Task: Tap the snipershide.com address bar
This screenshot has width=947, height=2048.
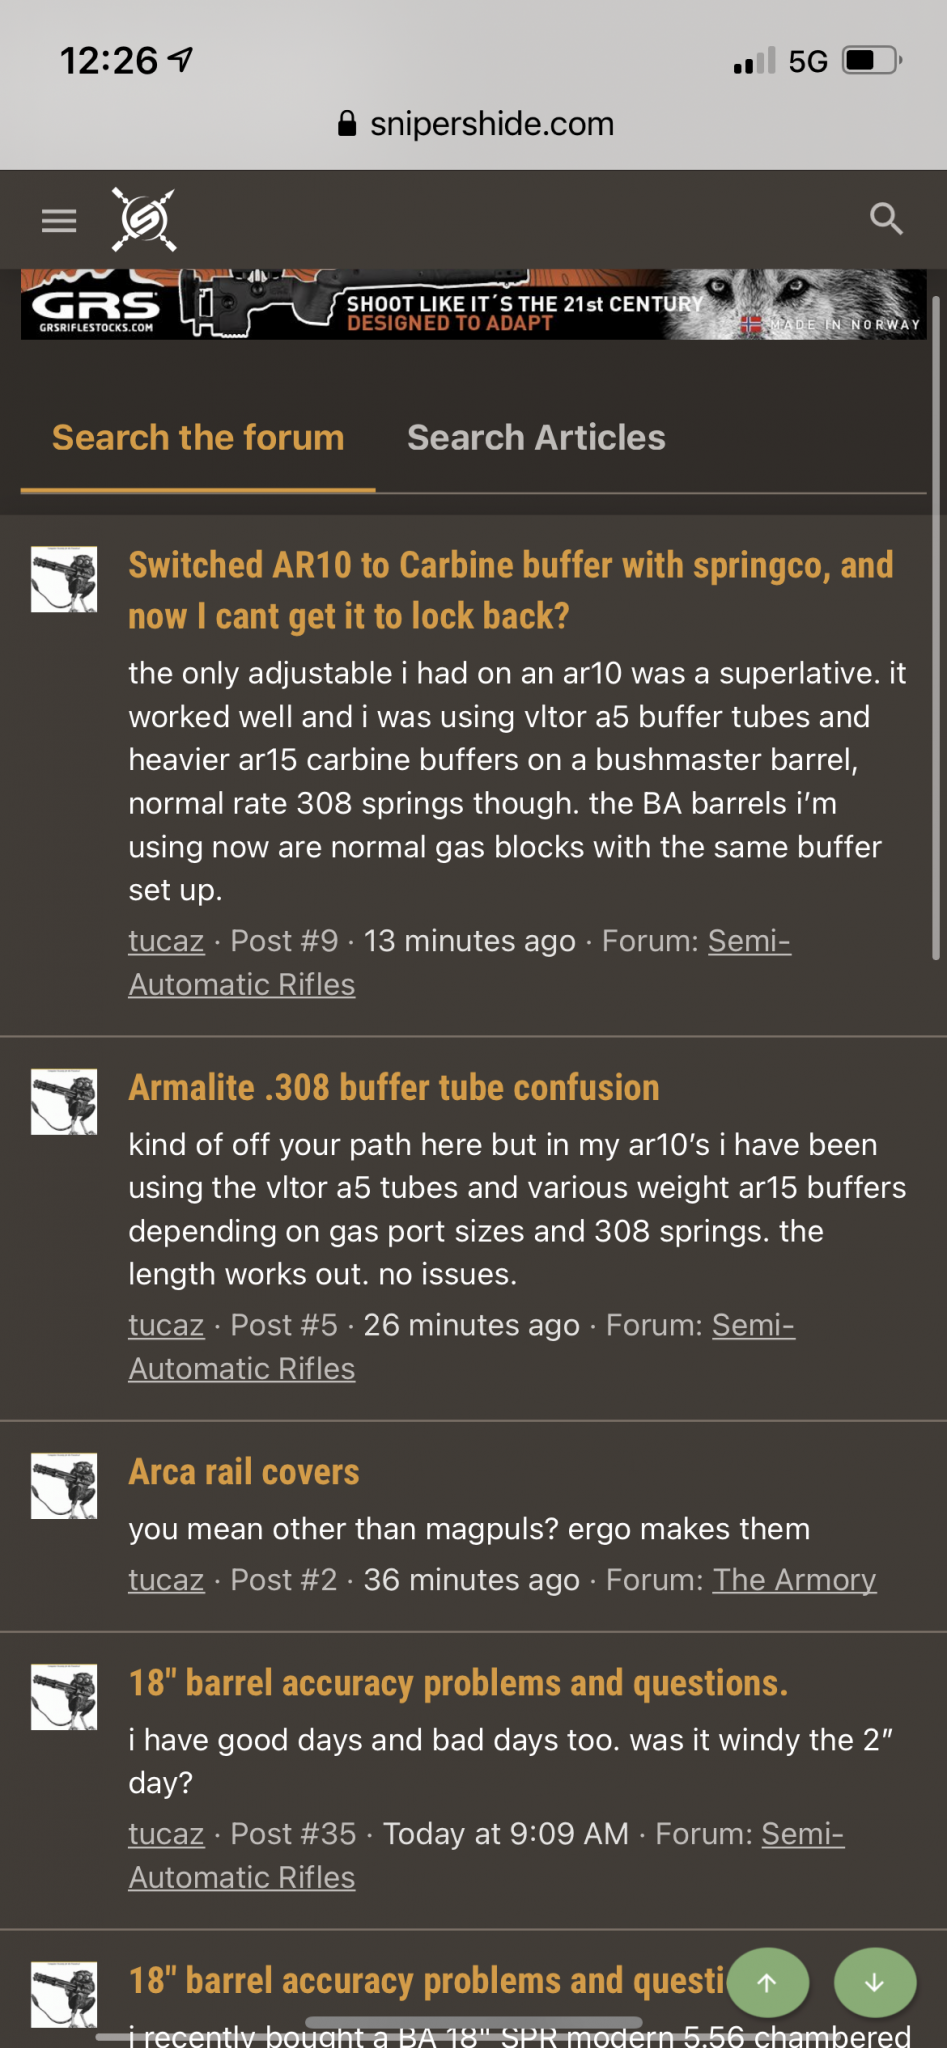Action: click(x=474, y=124)
